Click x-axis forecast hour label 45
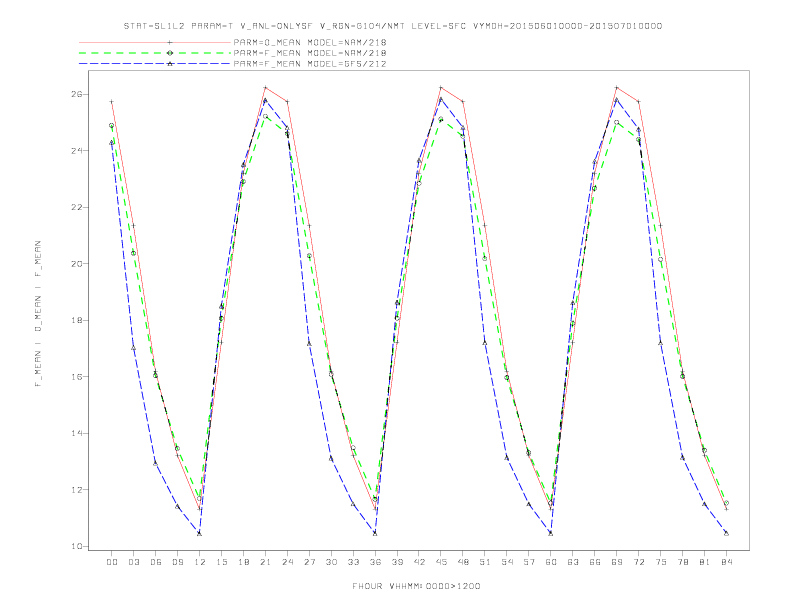The image size is (792, 612). click(x=441, y=562)
